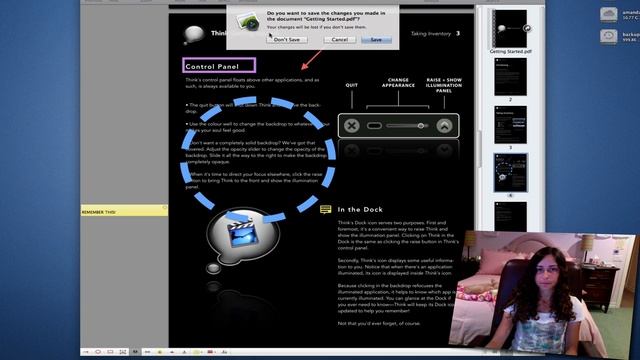Viewport: 640px width, 360px height.
Task: Open the font annotation tool
Action: pyautogui.click(x=224, y=352)
